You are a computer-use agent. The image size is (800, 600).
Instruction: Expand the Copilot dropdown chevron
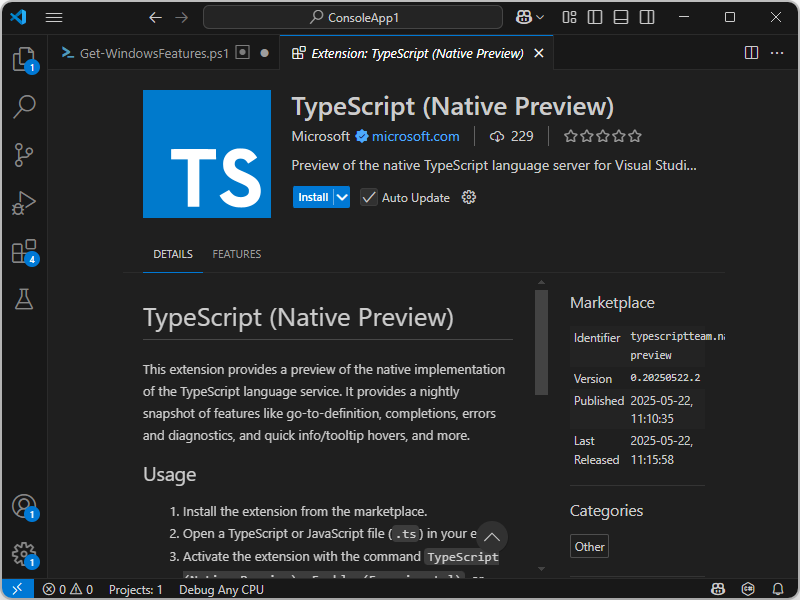point(540,18)
